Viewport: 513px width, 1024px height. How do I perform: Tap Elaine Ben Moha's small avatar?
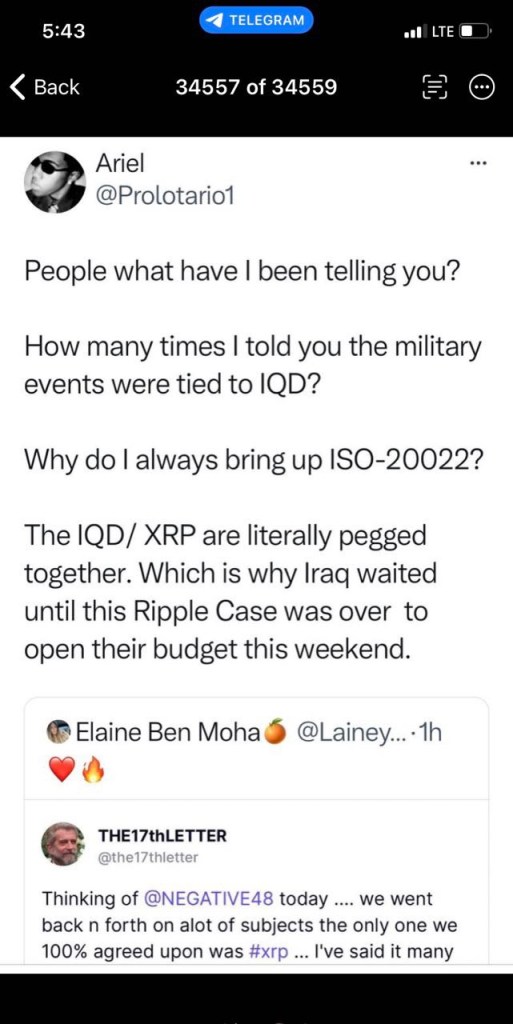(59, 733)
